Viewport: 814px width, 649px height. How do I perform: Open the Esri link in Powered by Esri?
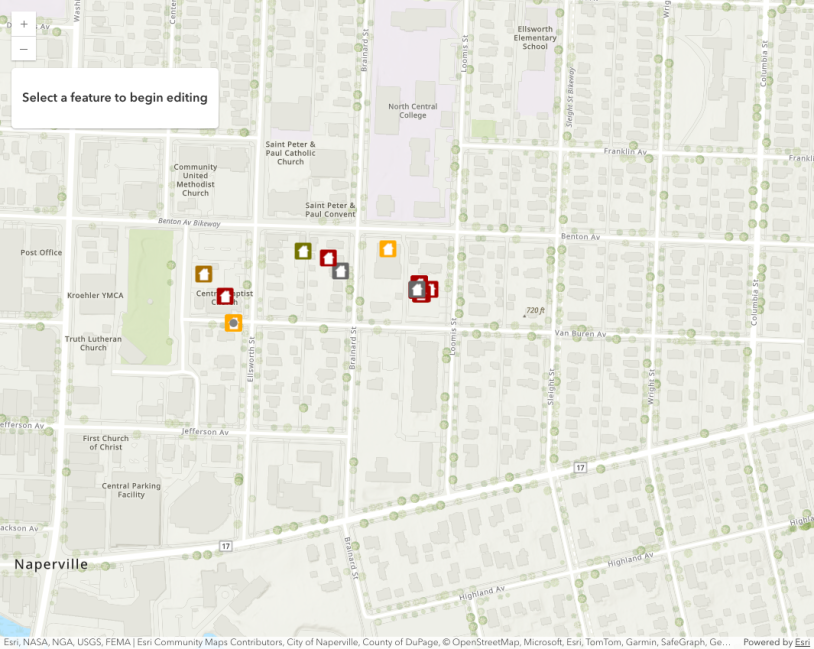802,642
